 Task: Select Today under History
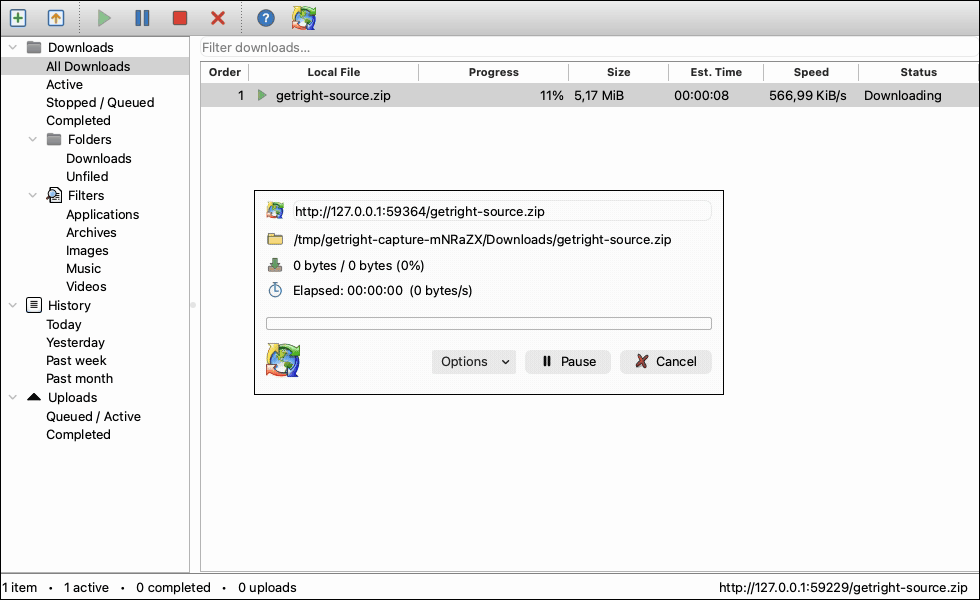64,324
